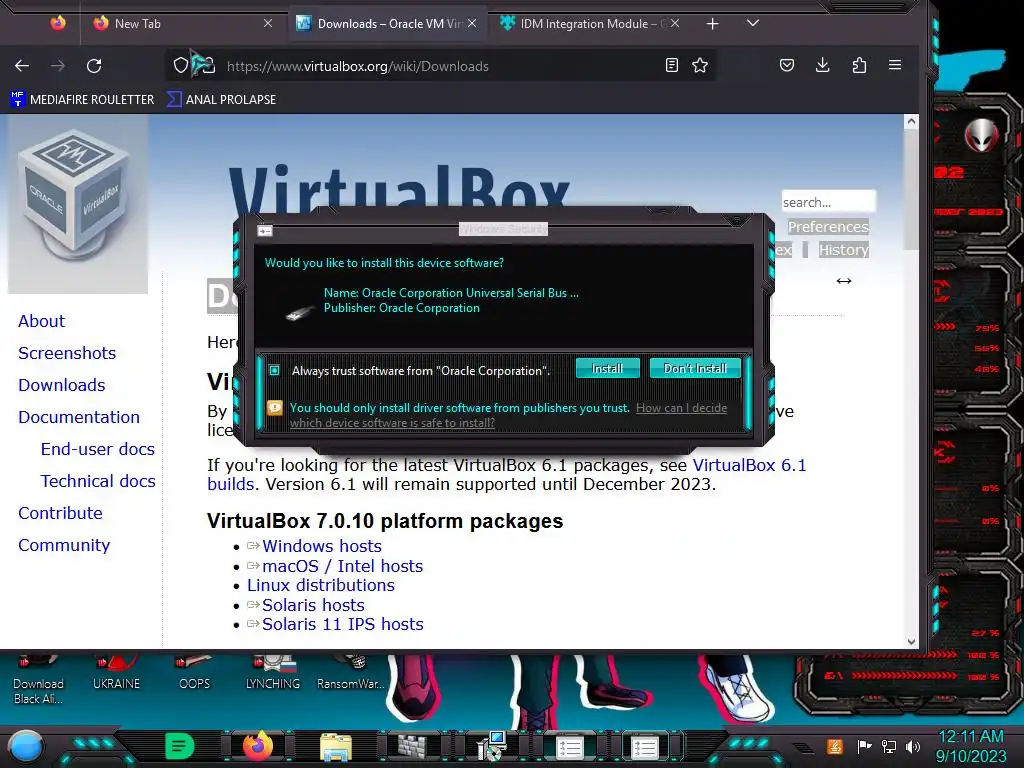This screenshot has height=768, width=1024.
Task: Open VirtualBox 6.1 builds link
Action: click(x=750, y=465)
